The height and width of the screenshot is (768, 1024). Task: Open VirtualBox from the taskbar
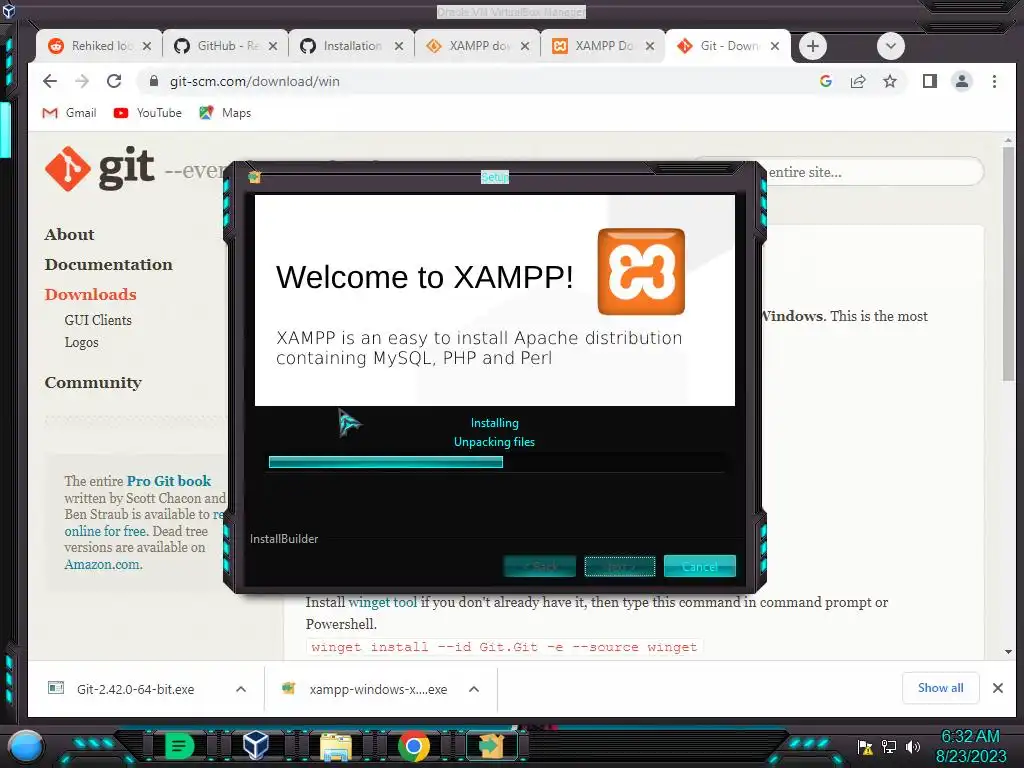[x=255, y=745]
